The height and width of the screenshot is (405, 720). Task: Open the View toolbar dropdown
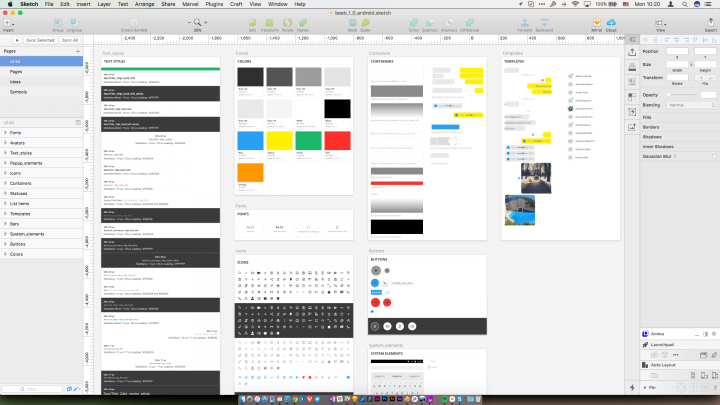pyautogui.click(x=660, y=23)
